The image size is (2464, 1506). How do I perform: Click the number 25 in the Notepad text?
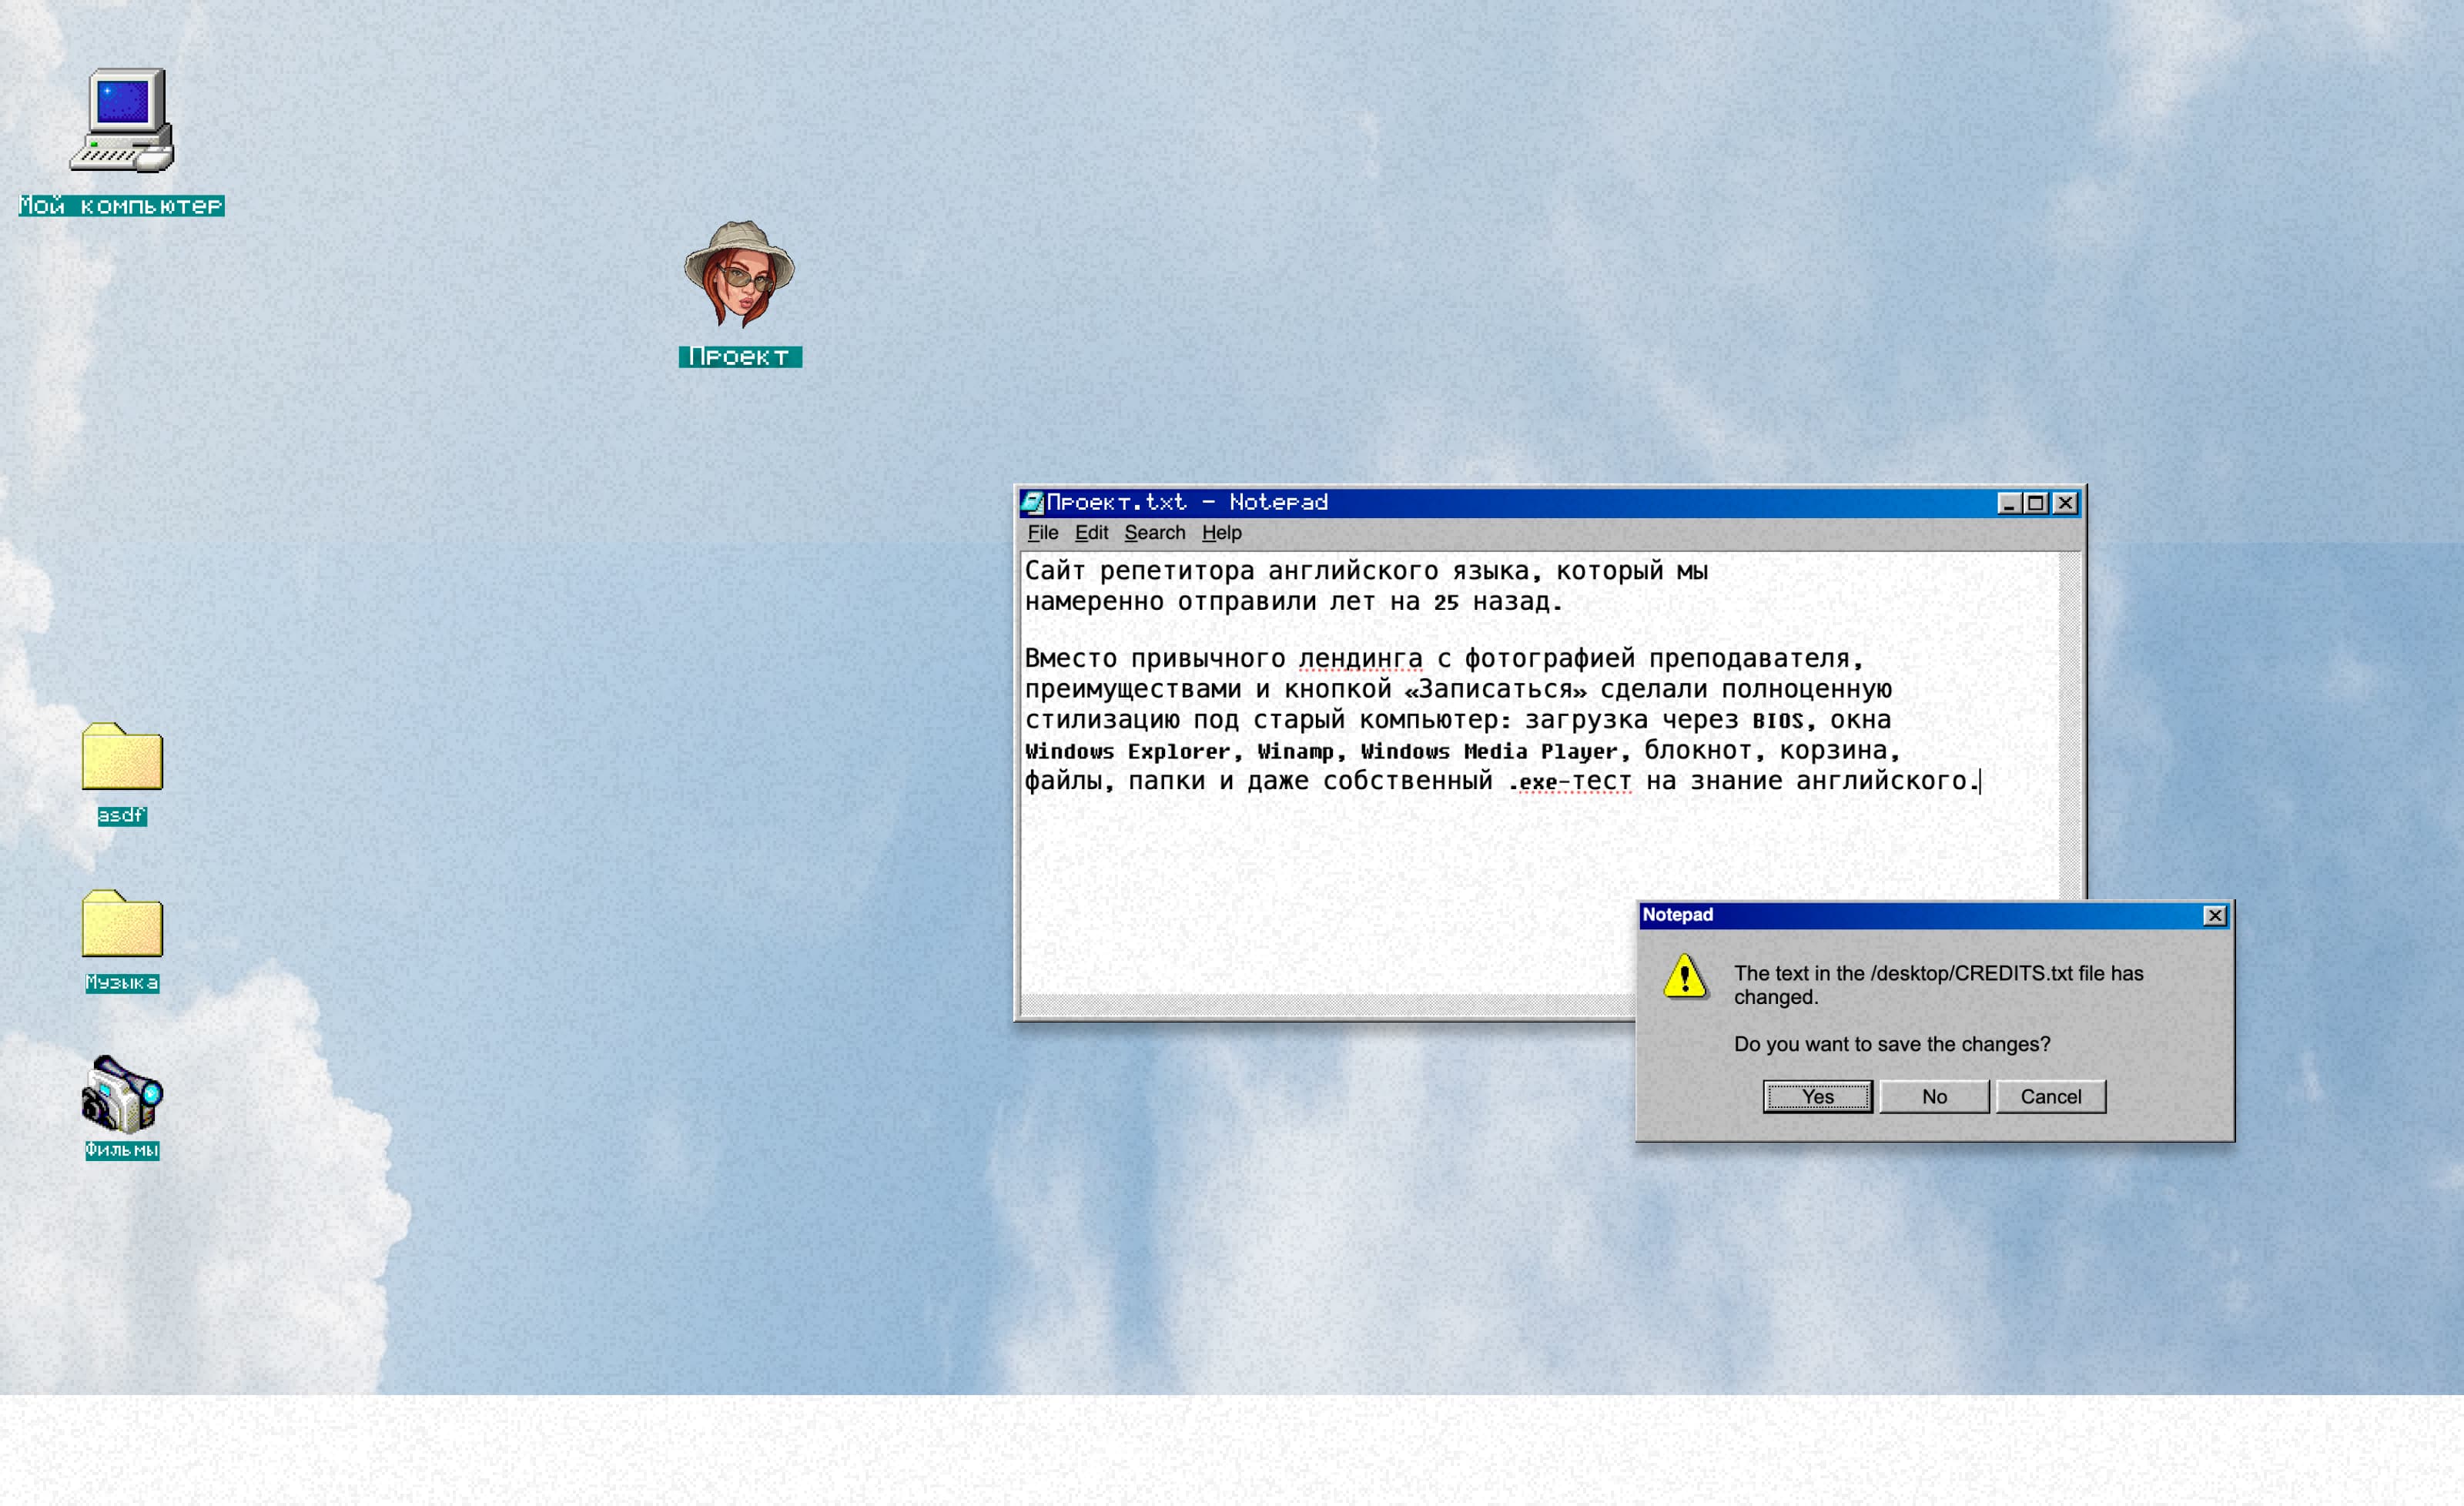point(1446,602)
